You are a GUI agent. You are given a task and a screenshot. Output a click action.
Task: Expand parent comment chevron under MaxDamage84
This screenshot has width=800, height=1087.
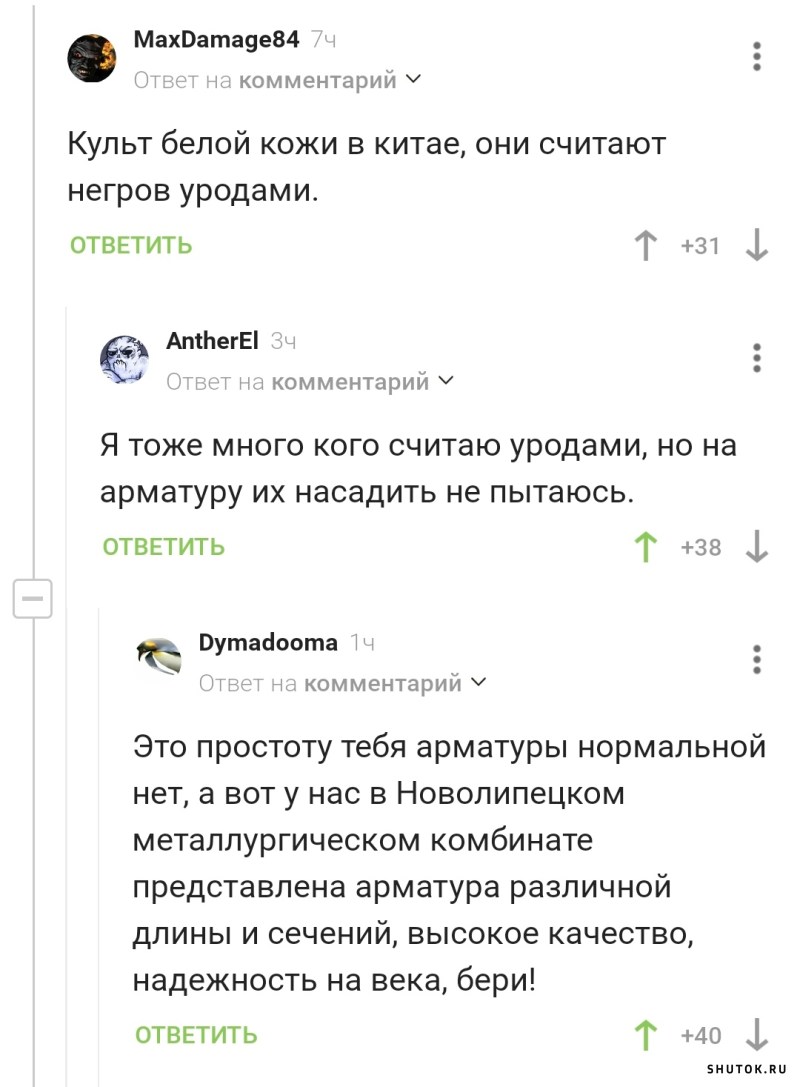[x=412, y=79]
